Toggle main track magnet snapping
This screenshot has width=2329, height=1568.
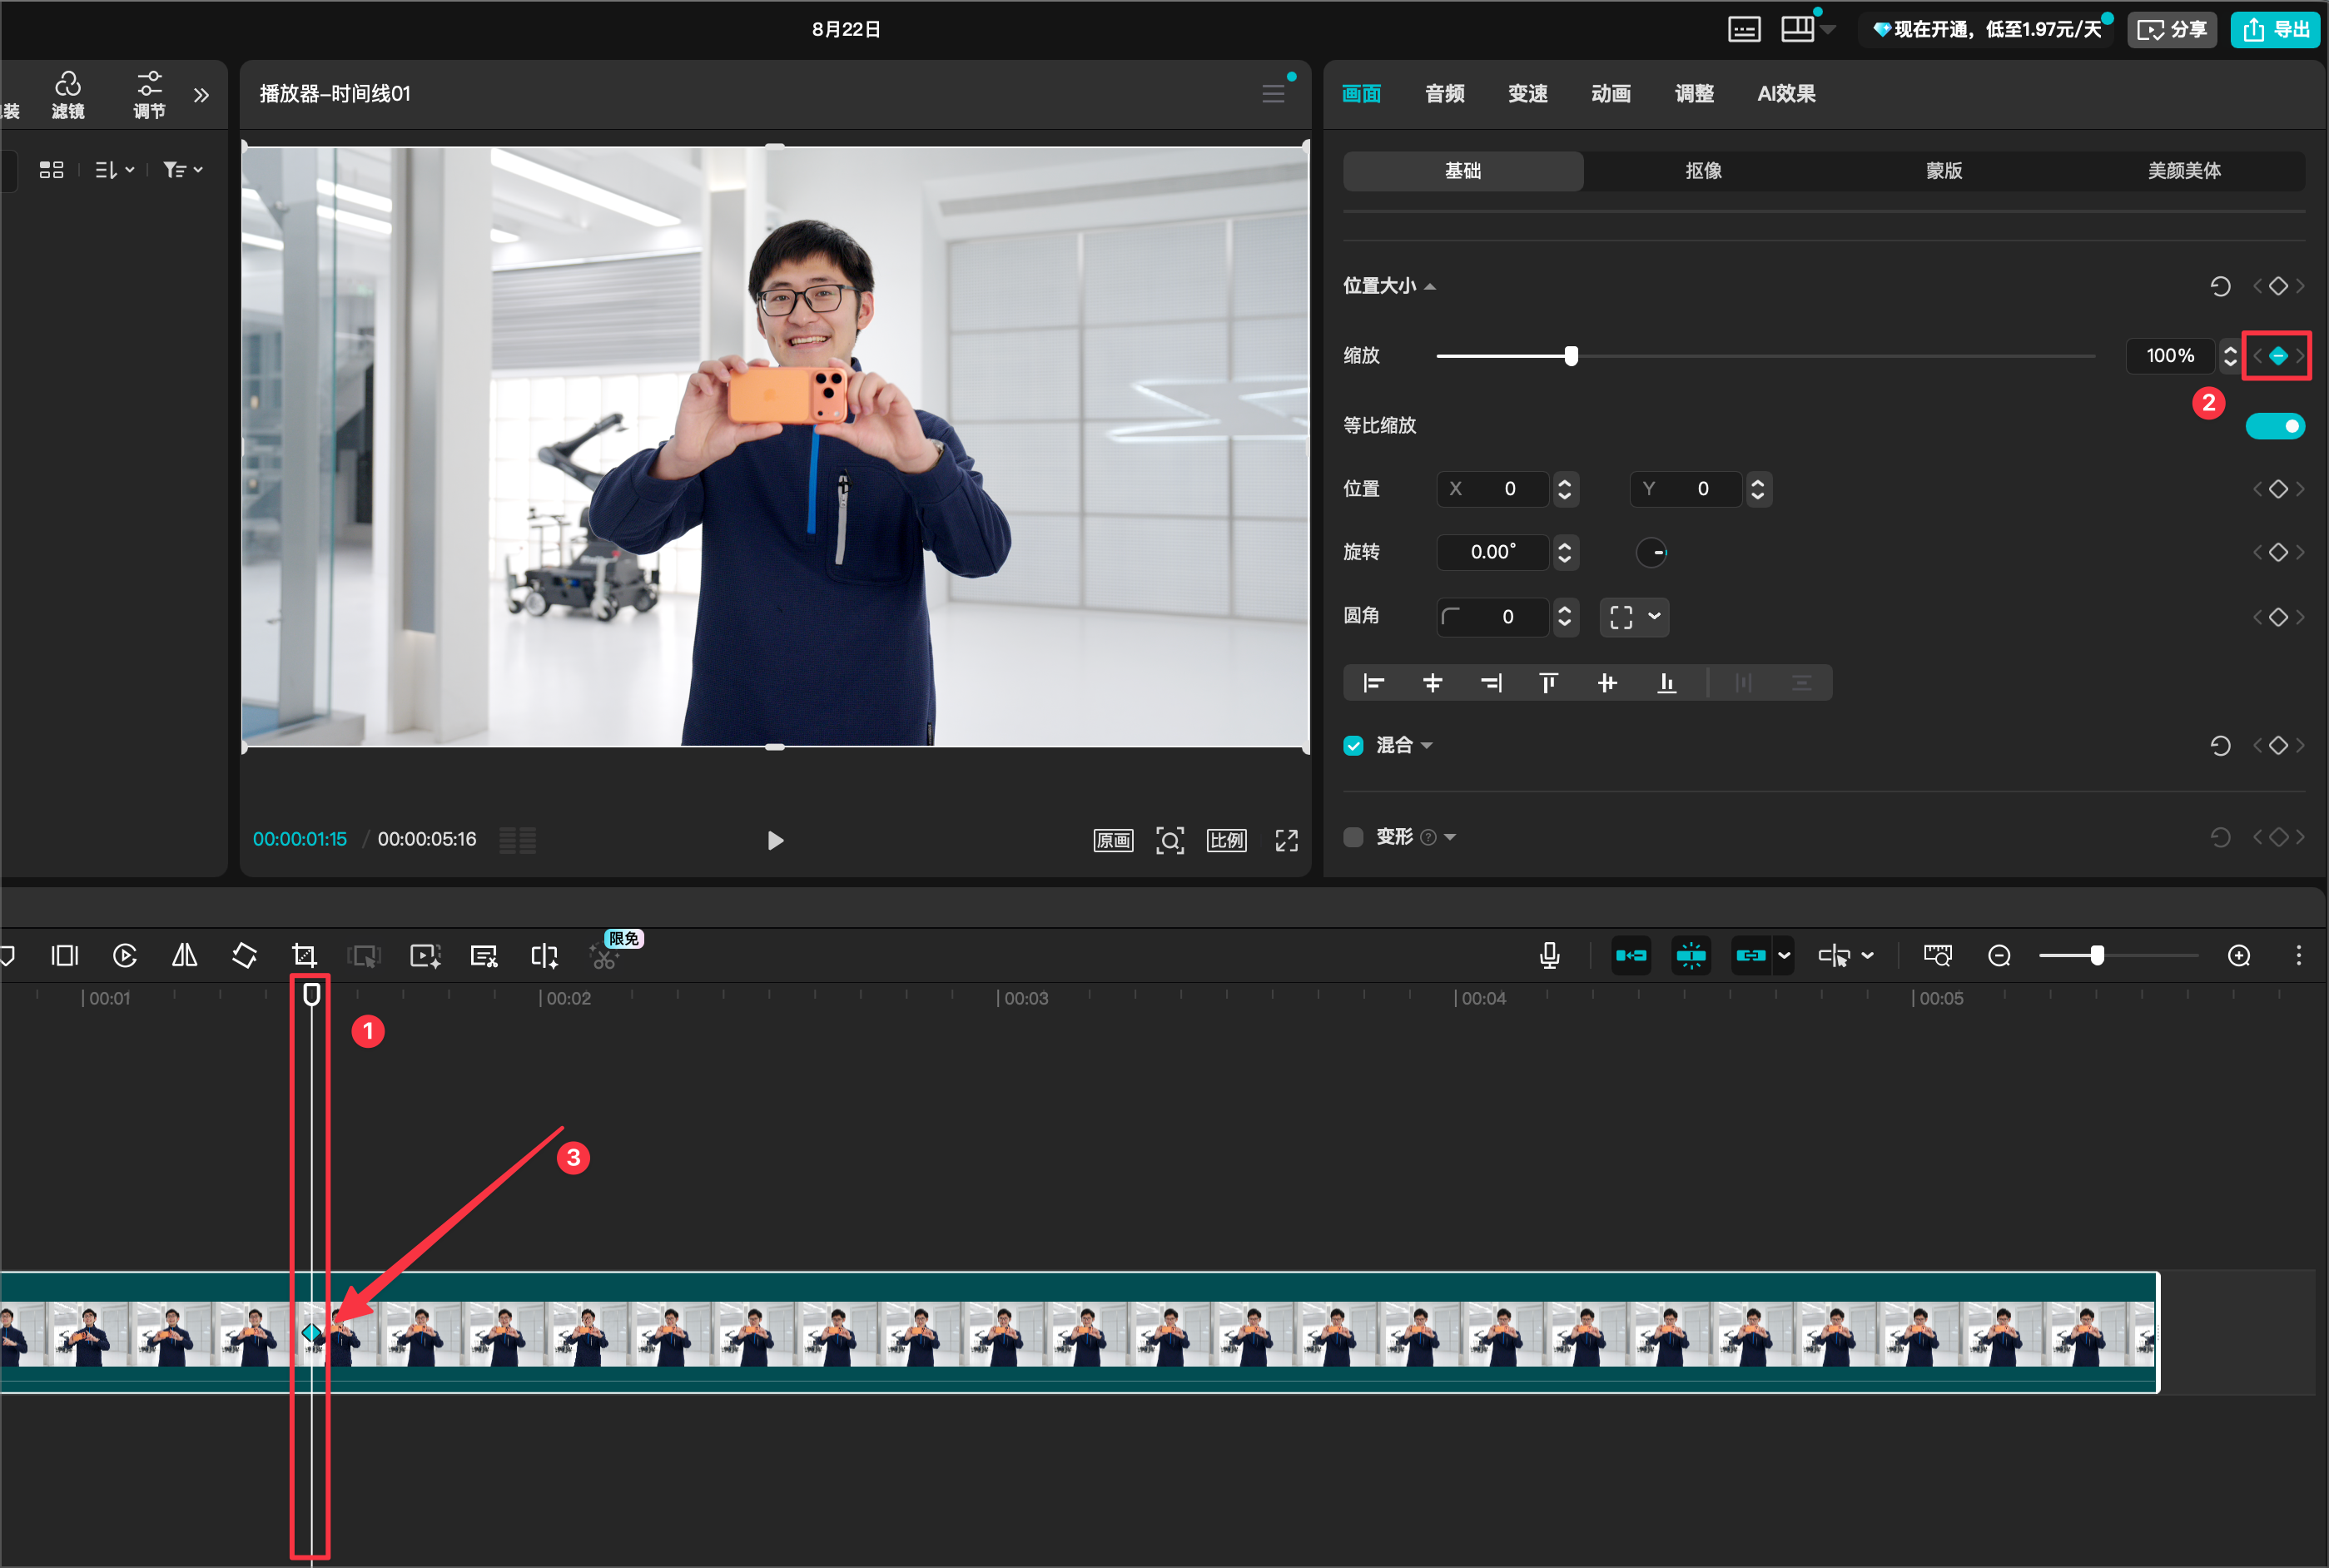(1631, 956)
